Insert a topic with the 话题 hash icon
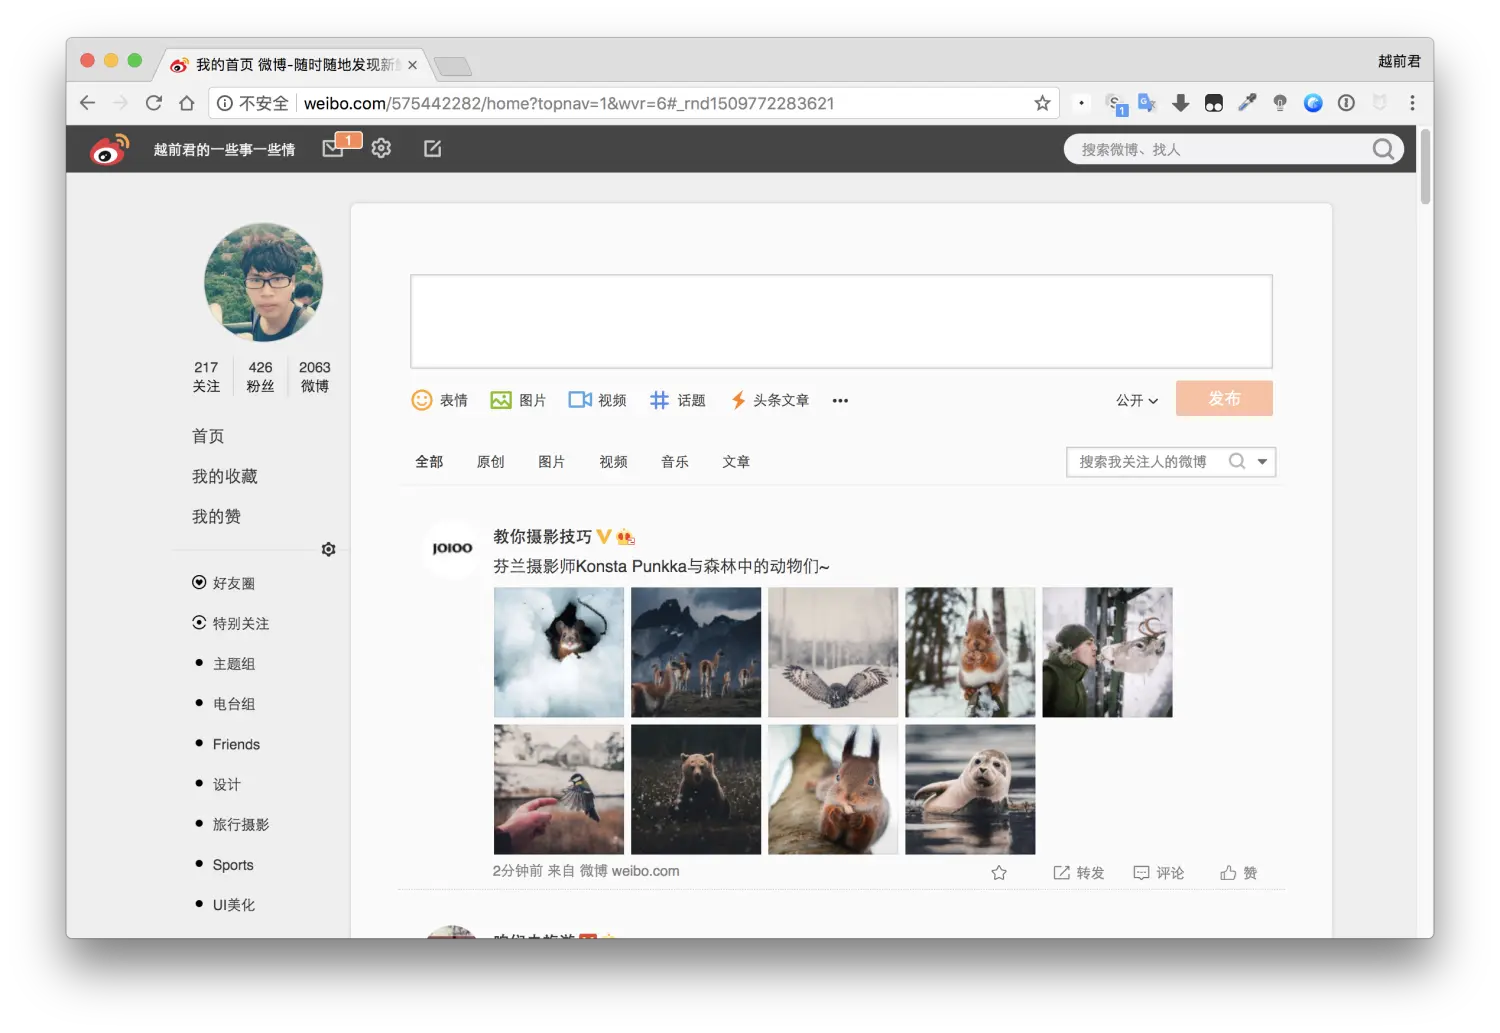The height and width of the screenshot is (1033, 1500). [659, 400]
